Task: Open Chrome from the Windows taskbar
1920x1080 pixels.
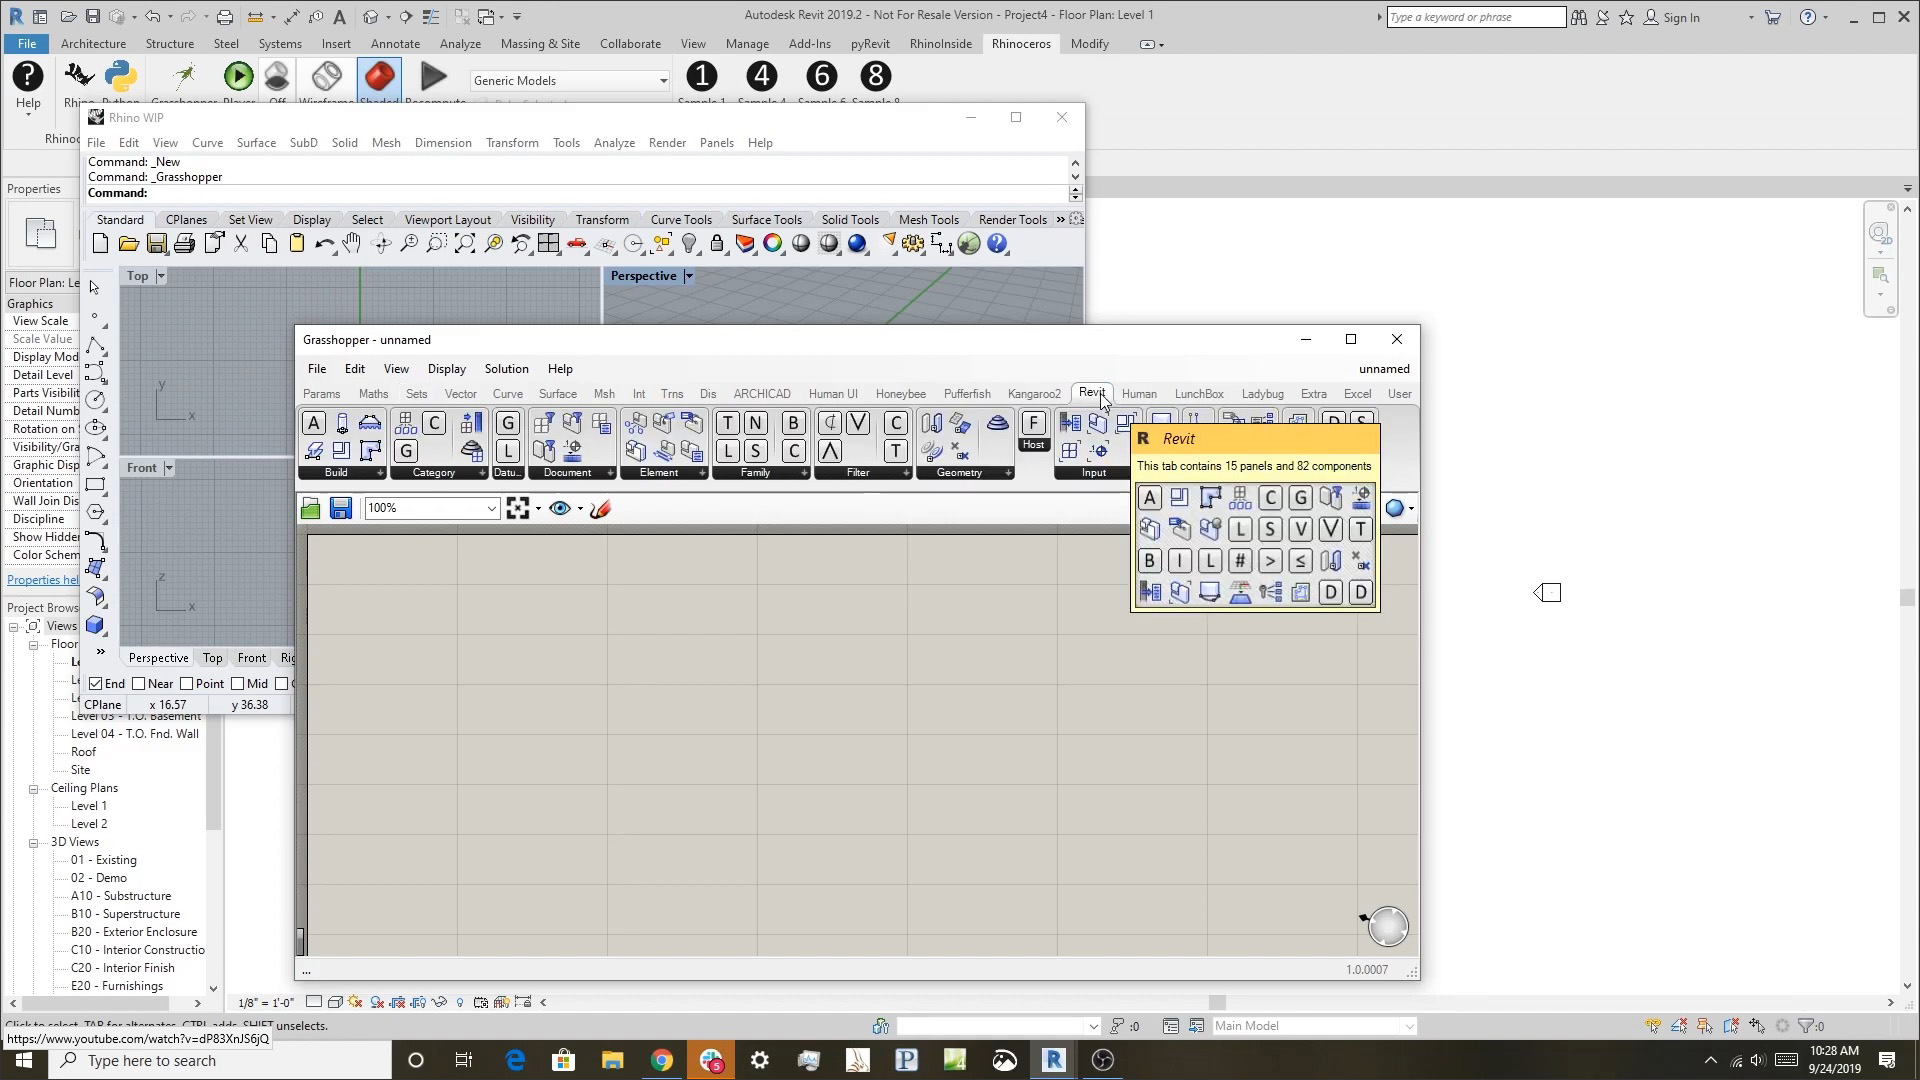Action: (x=661, y=1060)
